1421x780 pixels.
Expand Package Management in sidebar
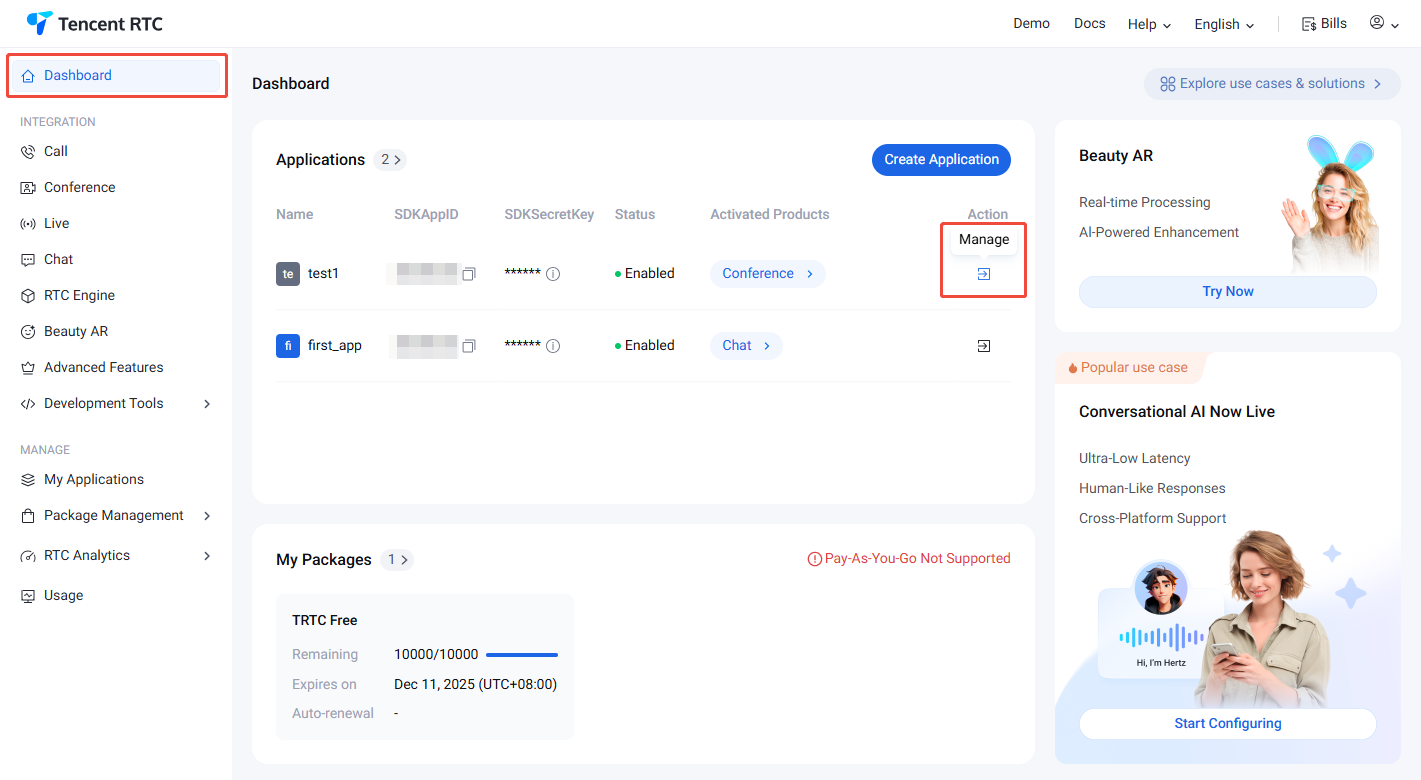click(207, 516)
